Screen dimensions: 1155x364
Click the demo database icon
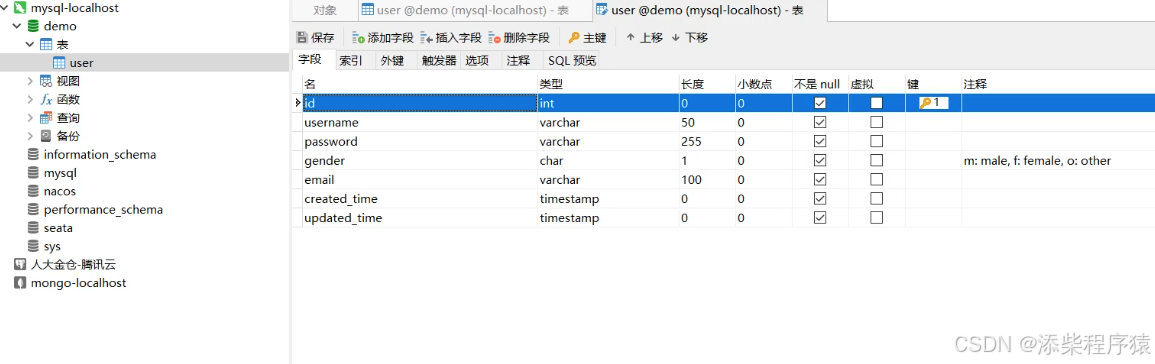click(33, 27)
